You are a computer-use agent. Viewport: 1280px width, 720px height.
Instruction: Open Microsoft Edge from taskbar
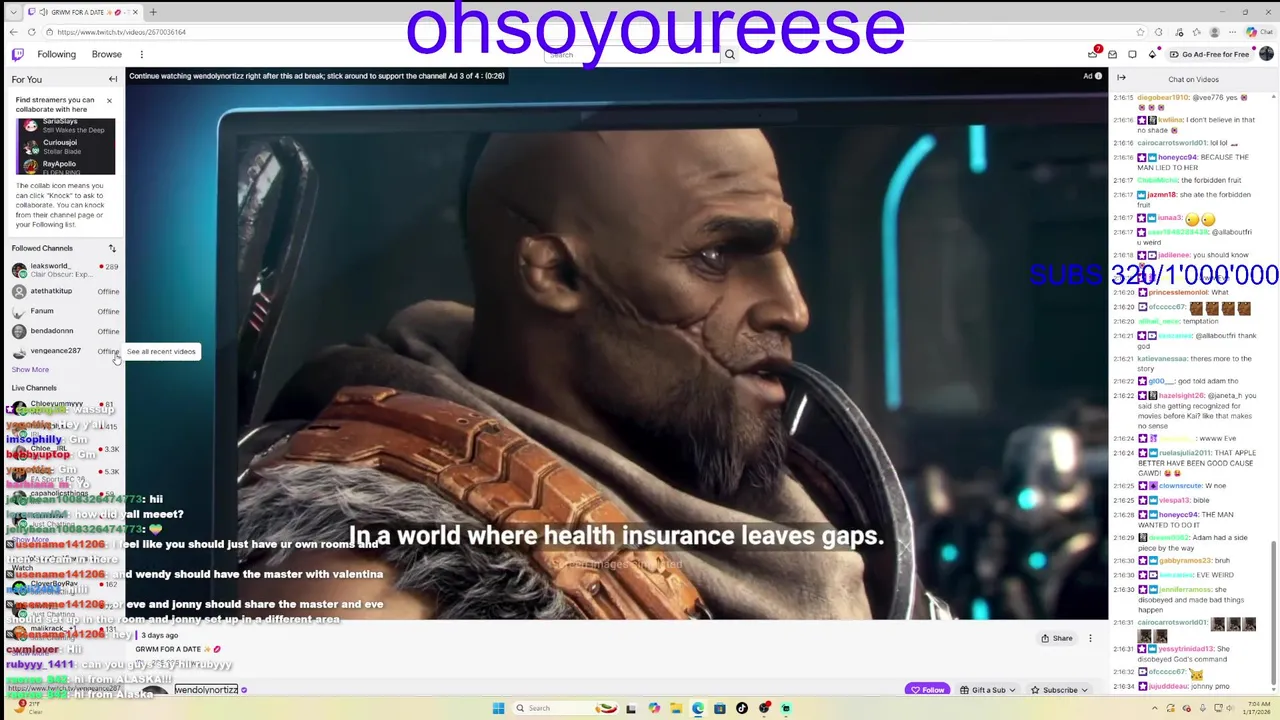pos(697,708)
